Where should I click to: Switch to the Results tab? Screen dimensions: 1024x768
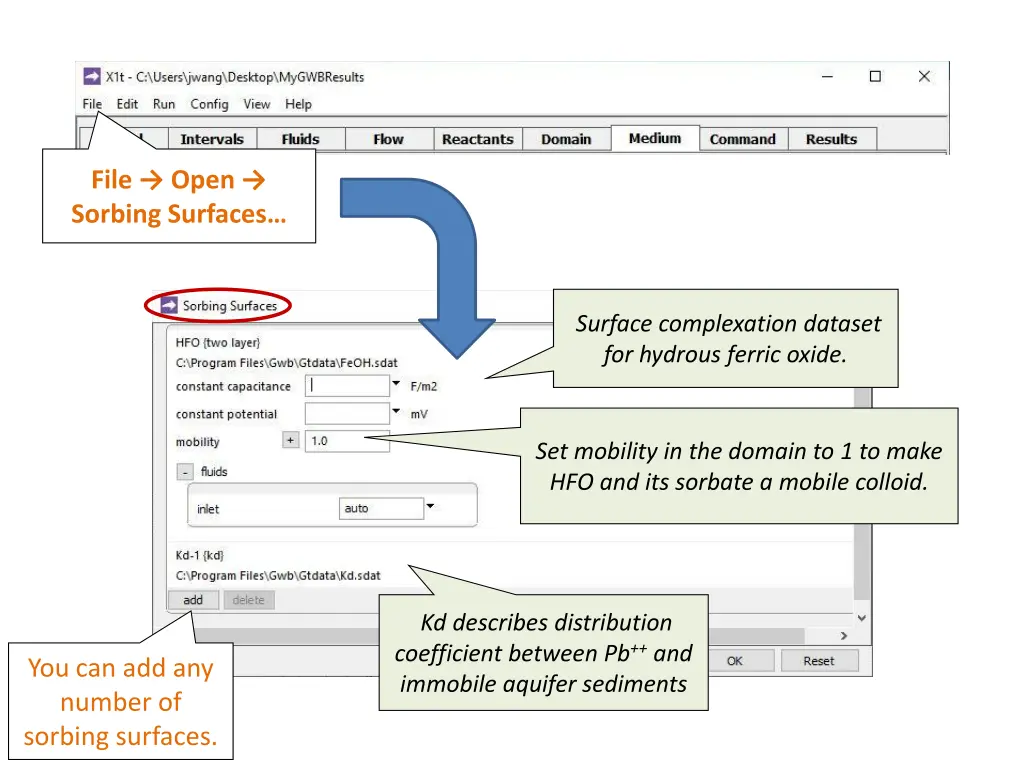point(831,139)
